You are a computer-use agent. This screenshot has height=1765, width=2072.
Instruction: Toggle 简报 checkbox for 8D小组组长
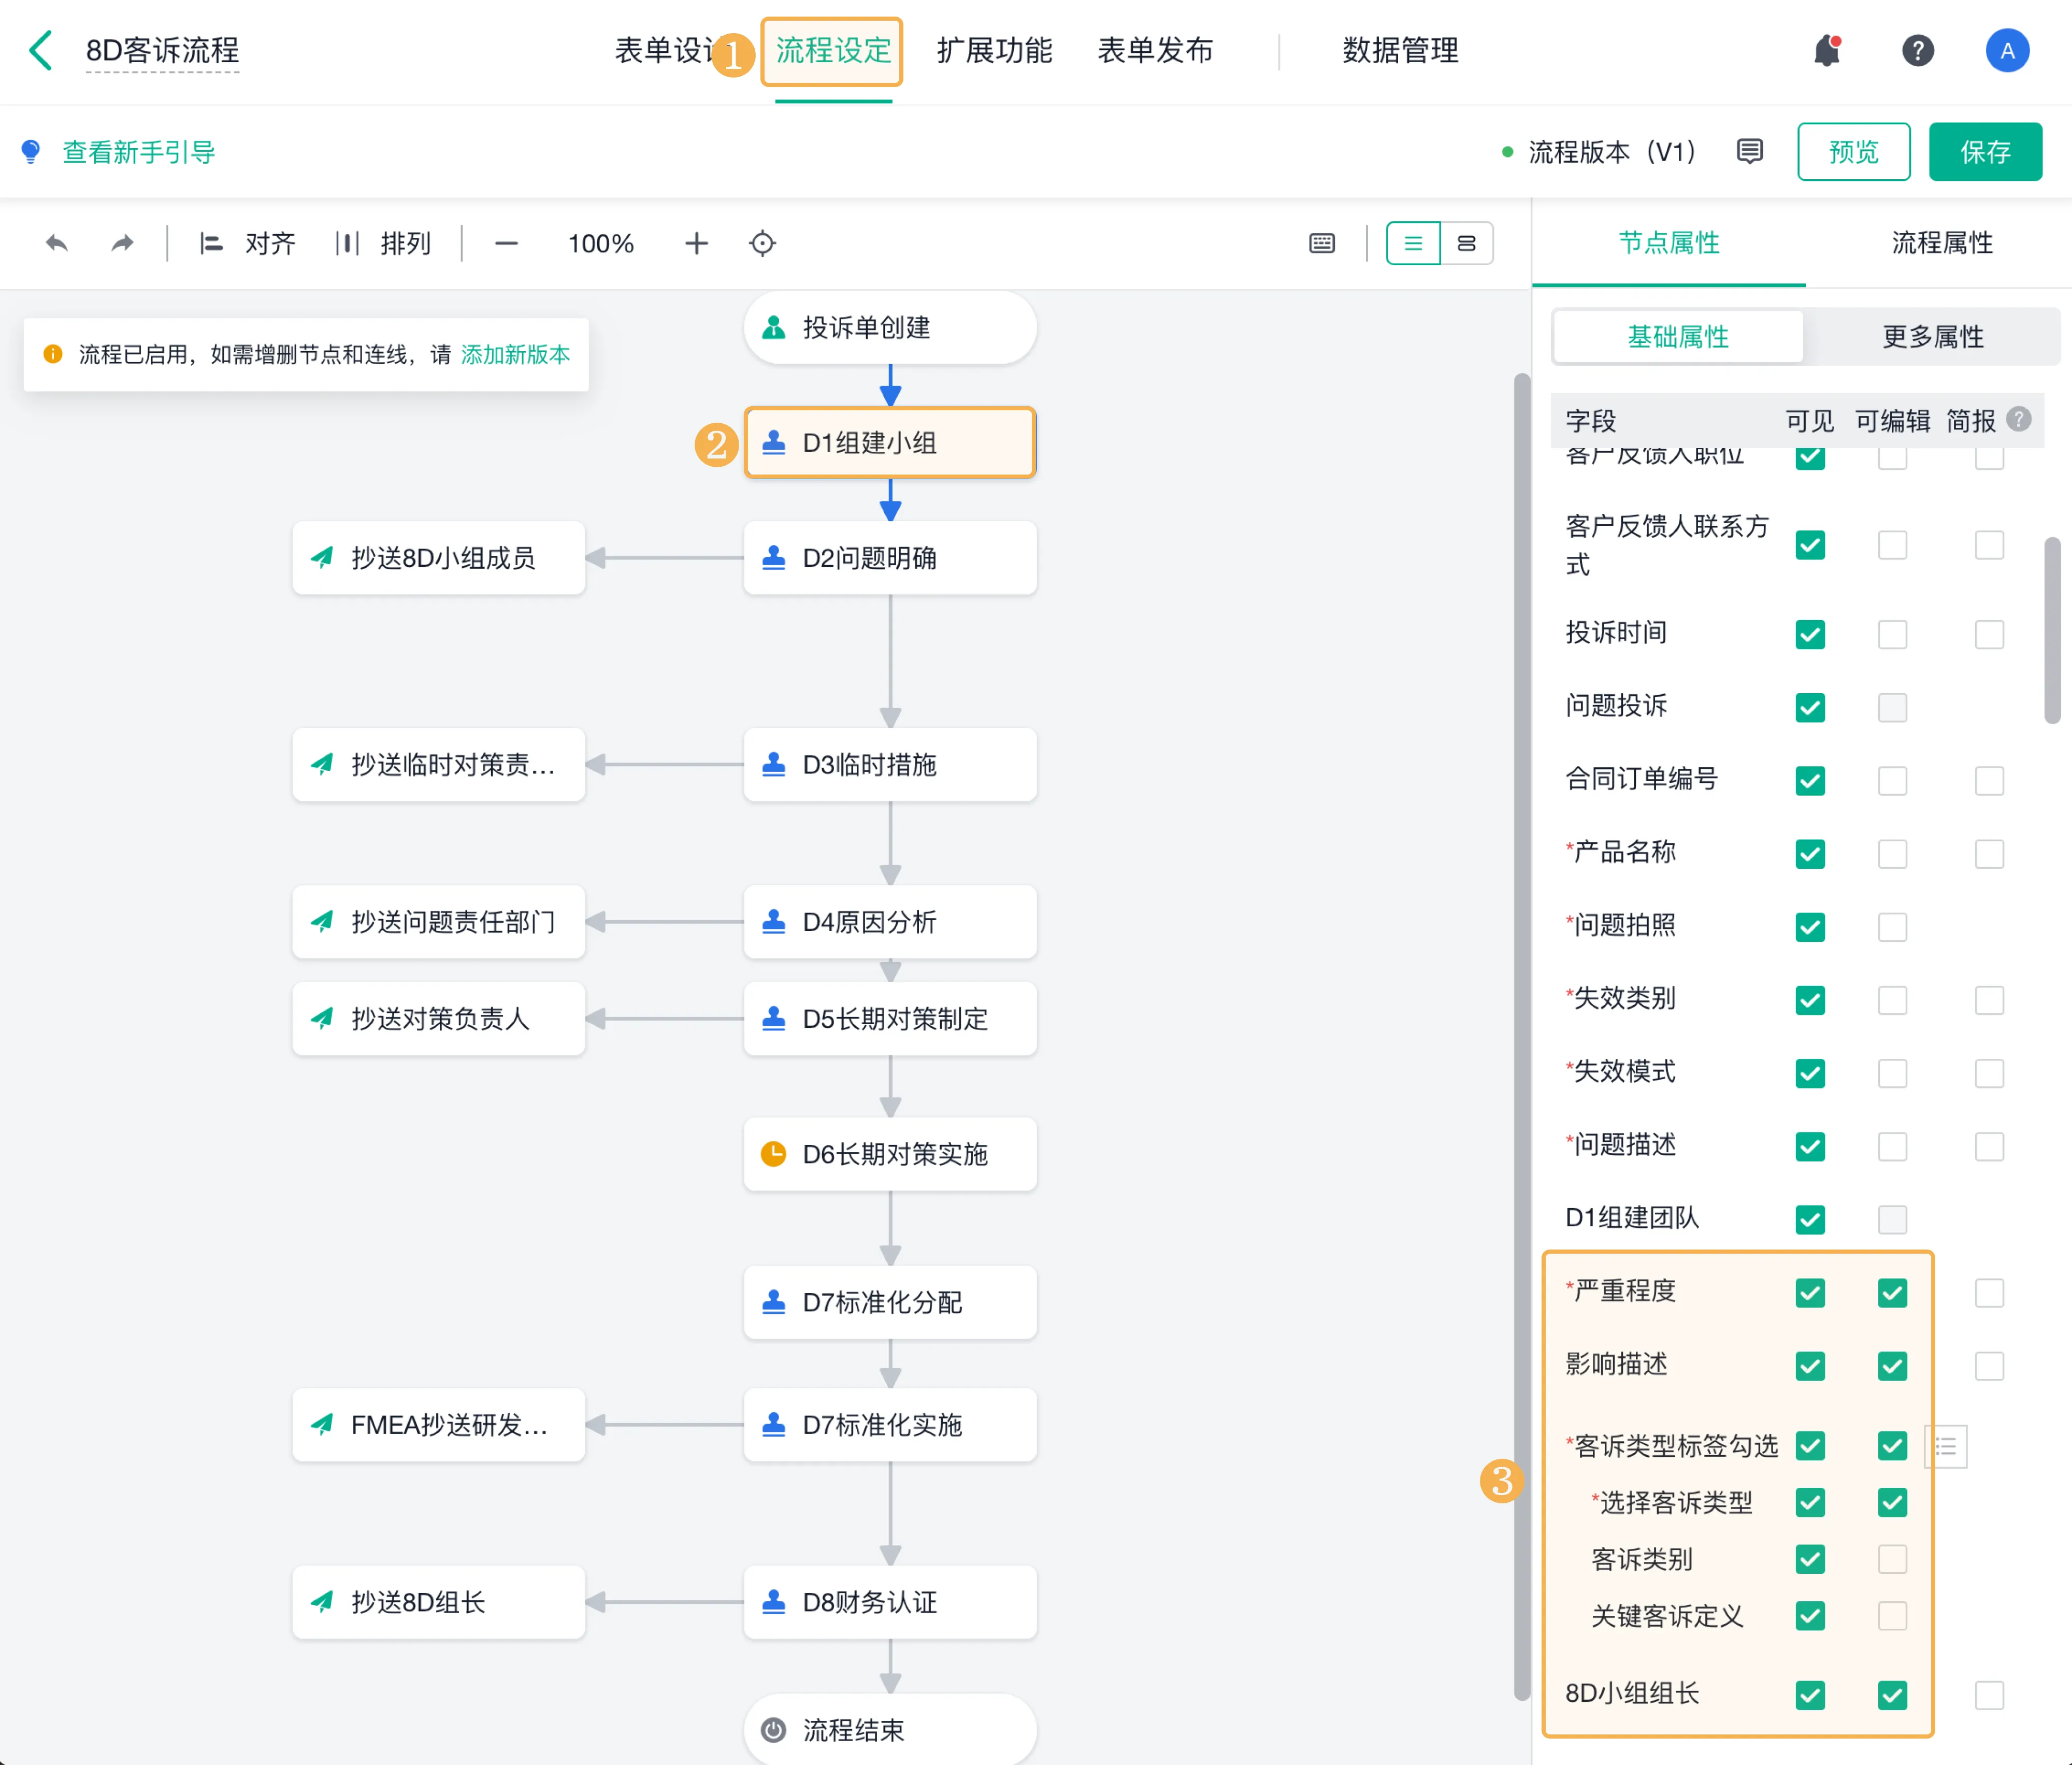point(1989,1694)
